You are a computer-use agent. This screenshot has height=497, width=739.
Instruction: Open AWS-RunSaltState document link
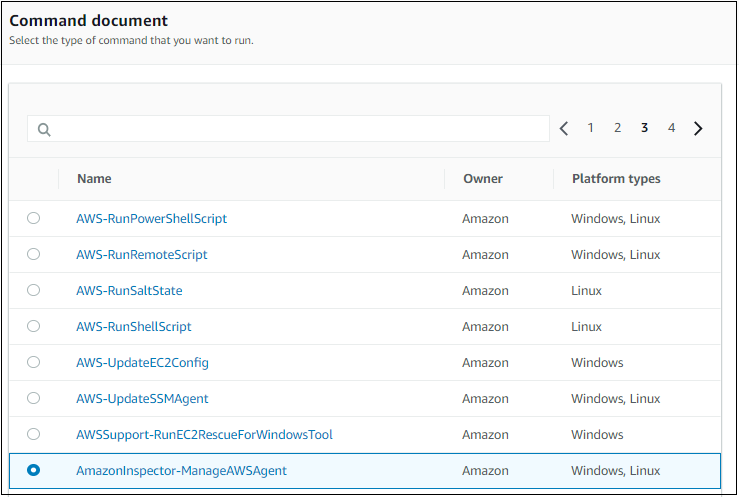pos(129,291)
